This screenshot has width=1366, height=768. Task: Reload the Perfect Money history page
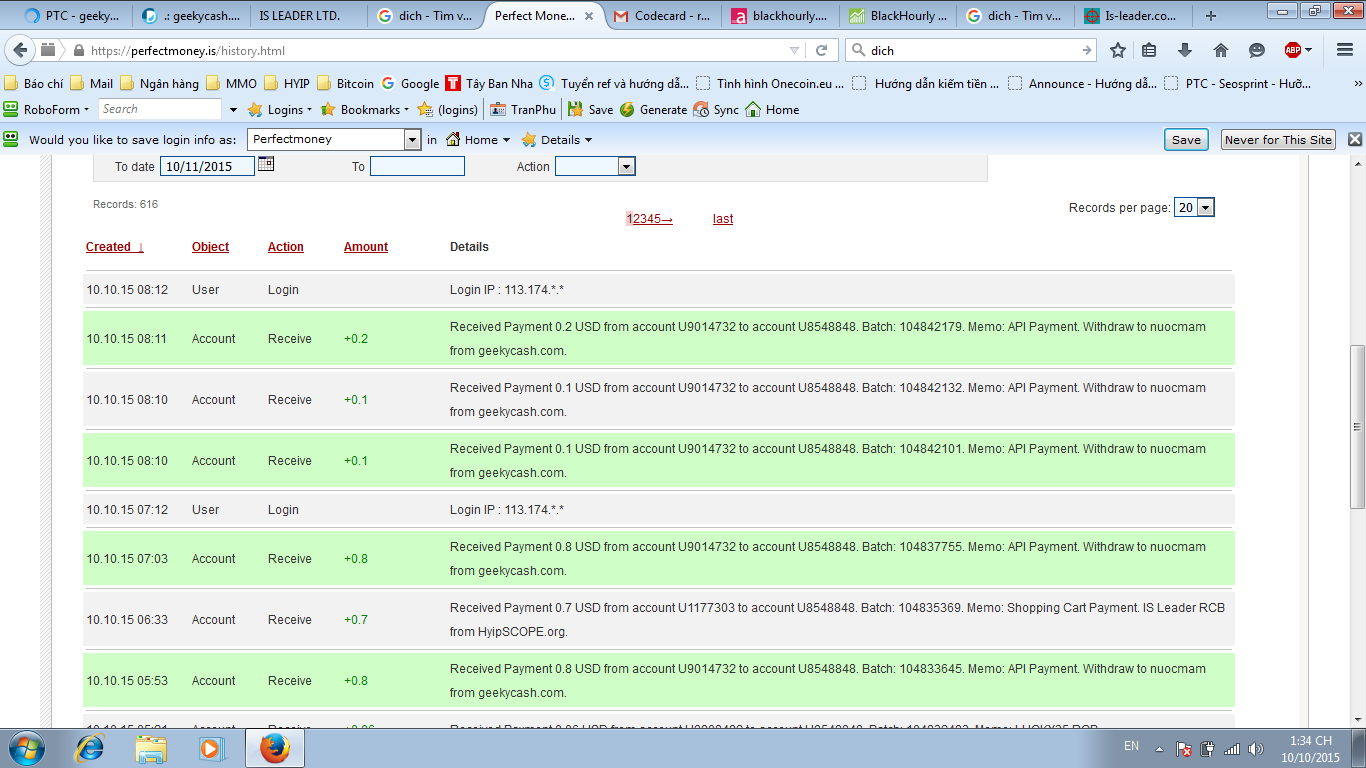click(x=822, y=50)
